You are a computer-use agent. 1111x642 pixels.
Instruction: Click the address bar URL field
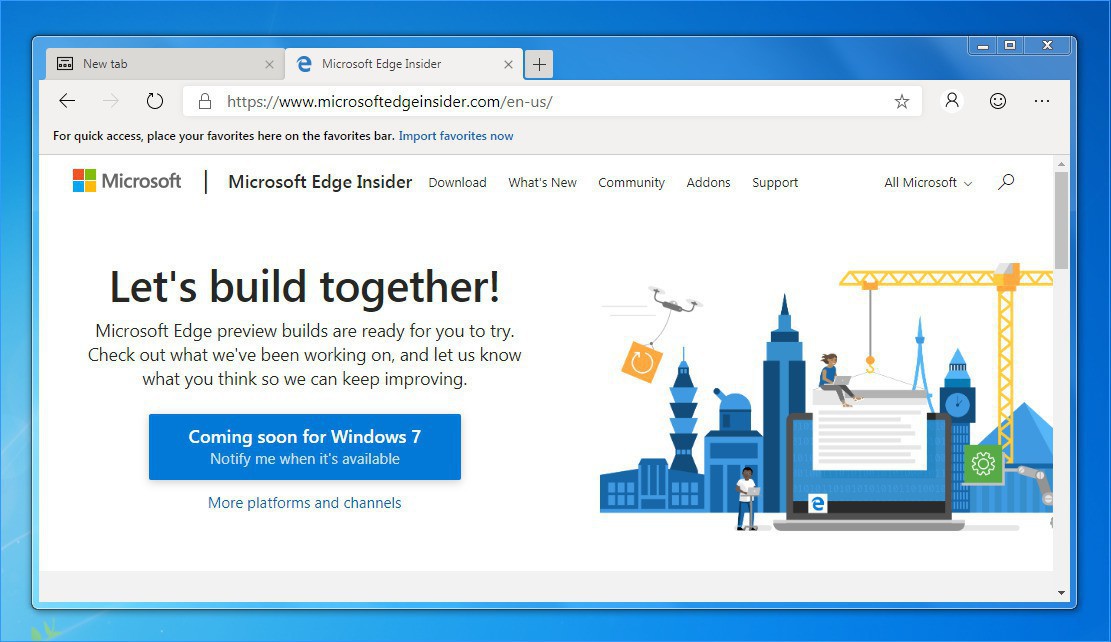tap(552, 101)
